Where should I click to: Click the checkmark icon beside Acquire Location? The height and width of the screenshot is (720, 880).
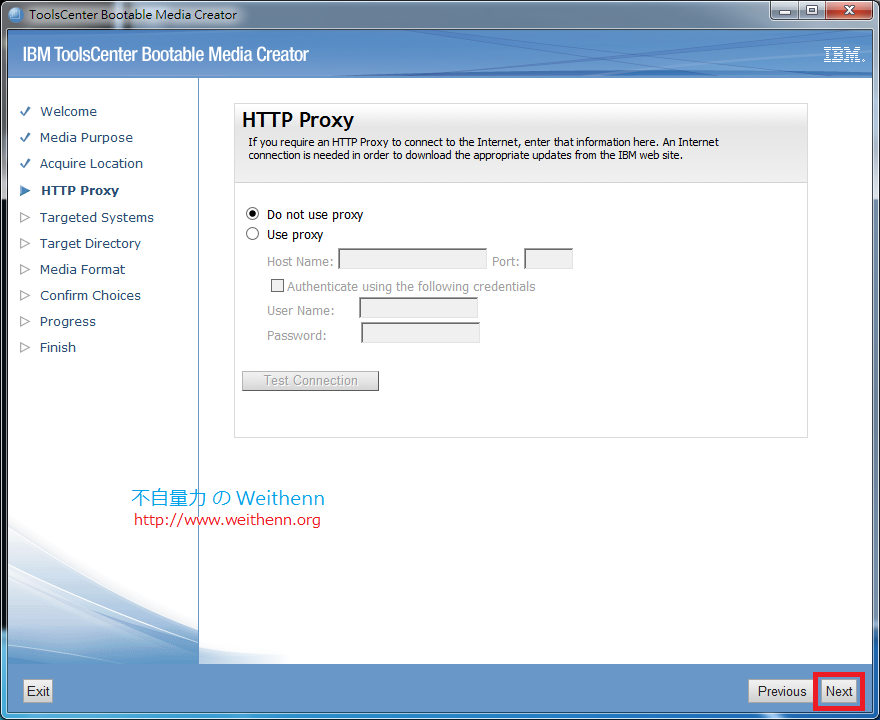pyautogui.click(x=25, y=163)
